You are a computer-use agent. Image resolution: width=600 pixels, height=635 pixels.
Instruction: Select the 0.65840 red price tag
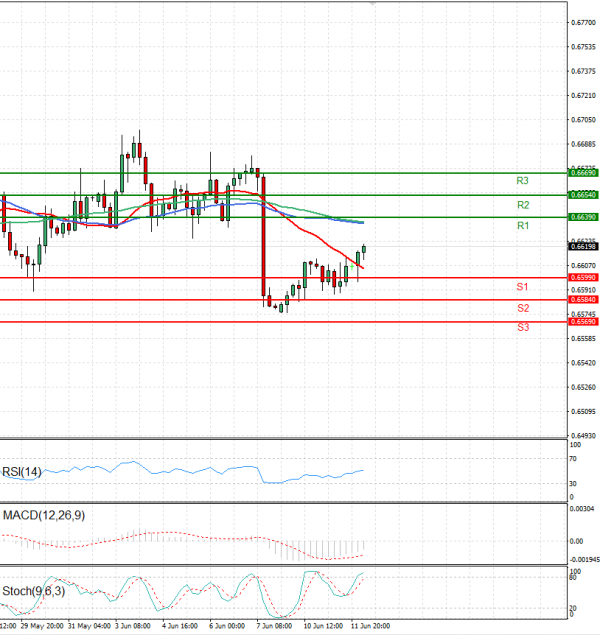coord(583,300)
